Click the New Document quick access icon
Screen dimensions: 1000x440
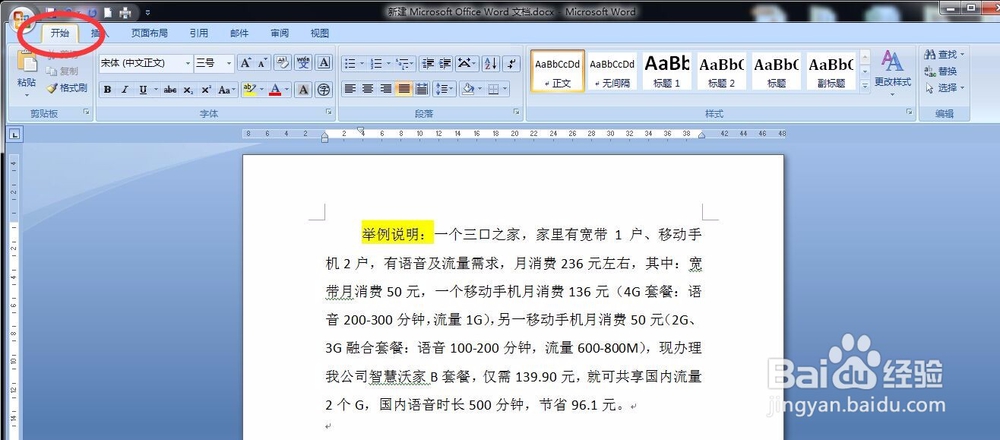coord(108,12)
